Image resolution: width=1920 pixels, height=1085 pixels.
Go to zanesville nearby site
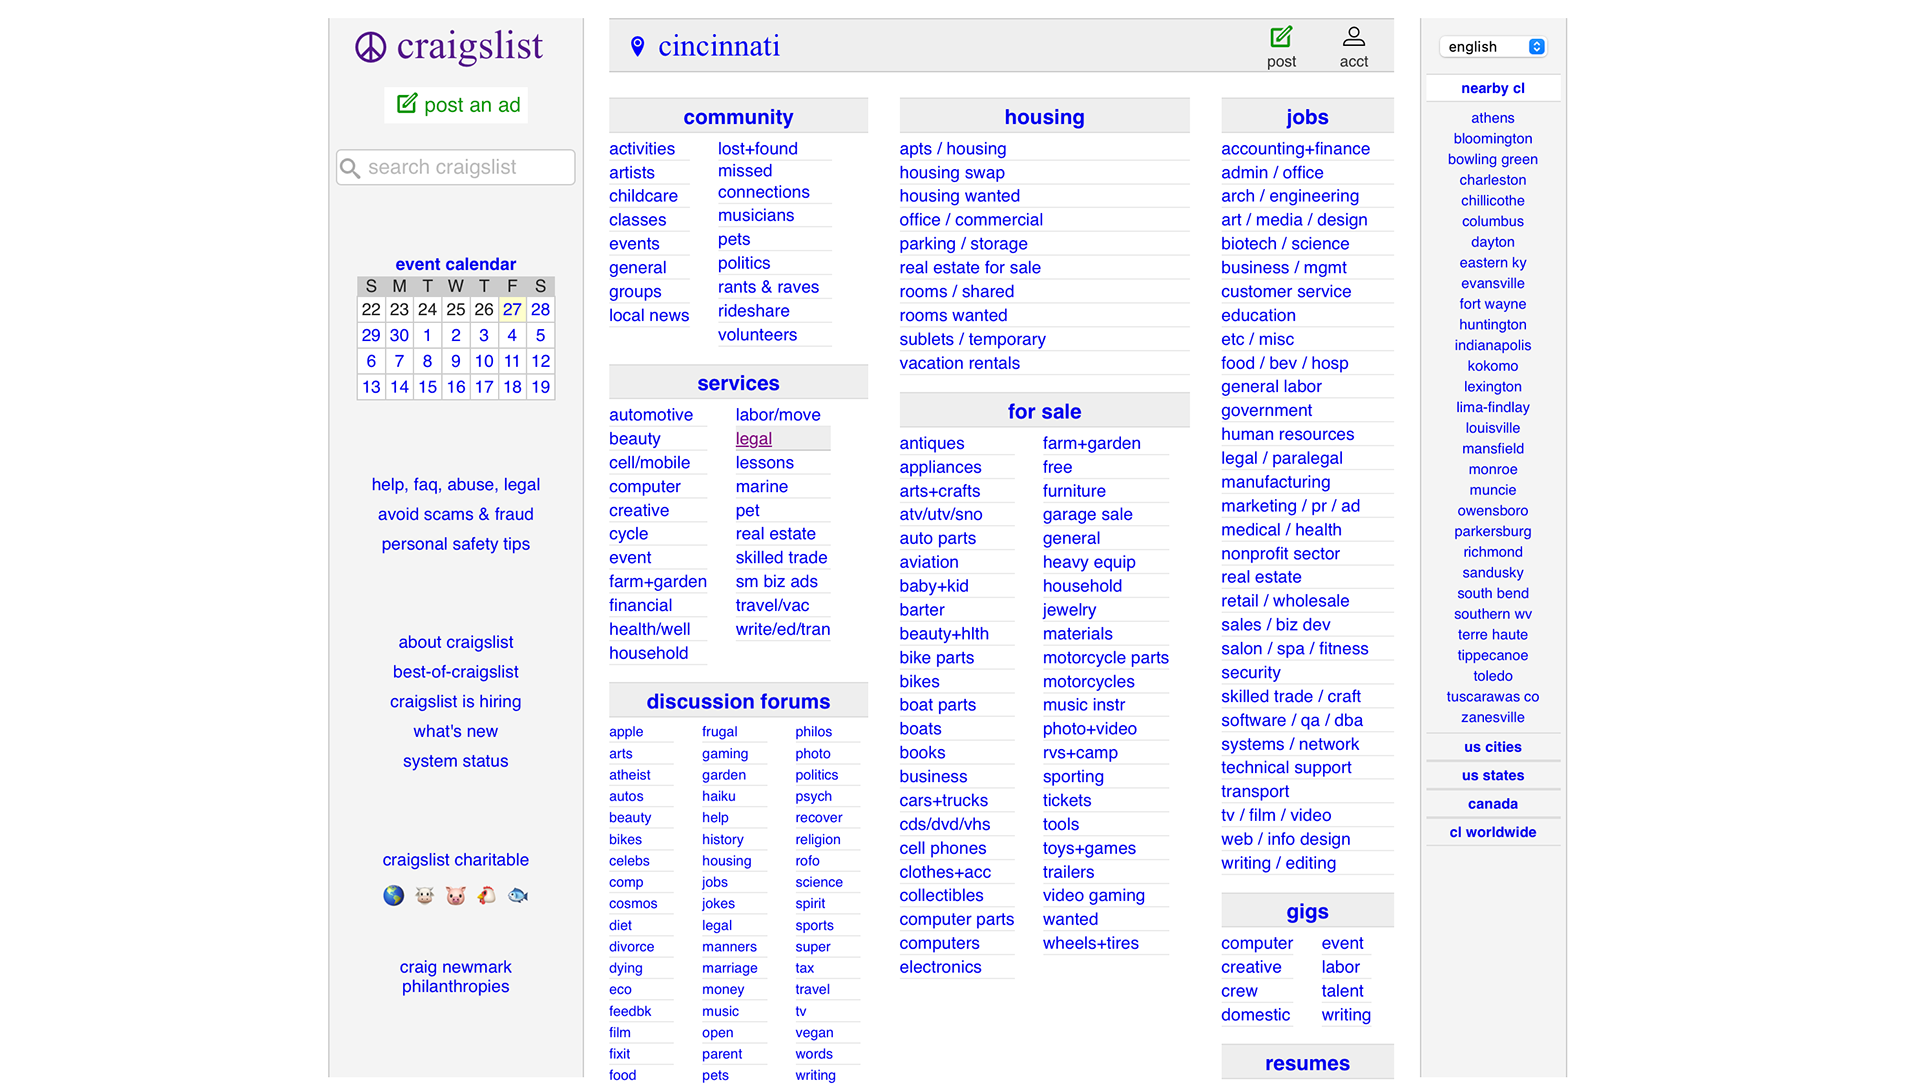coord(1492,717)
